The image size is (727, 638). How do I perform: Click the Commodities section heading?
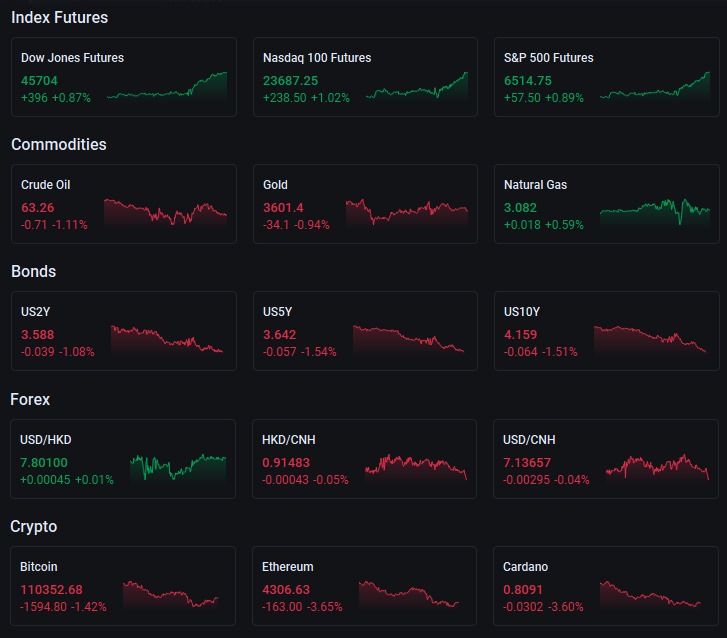point(58,145)
